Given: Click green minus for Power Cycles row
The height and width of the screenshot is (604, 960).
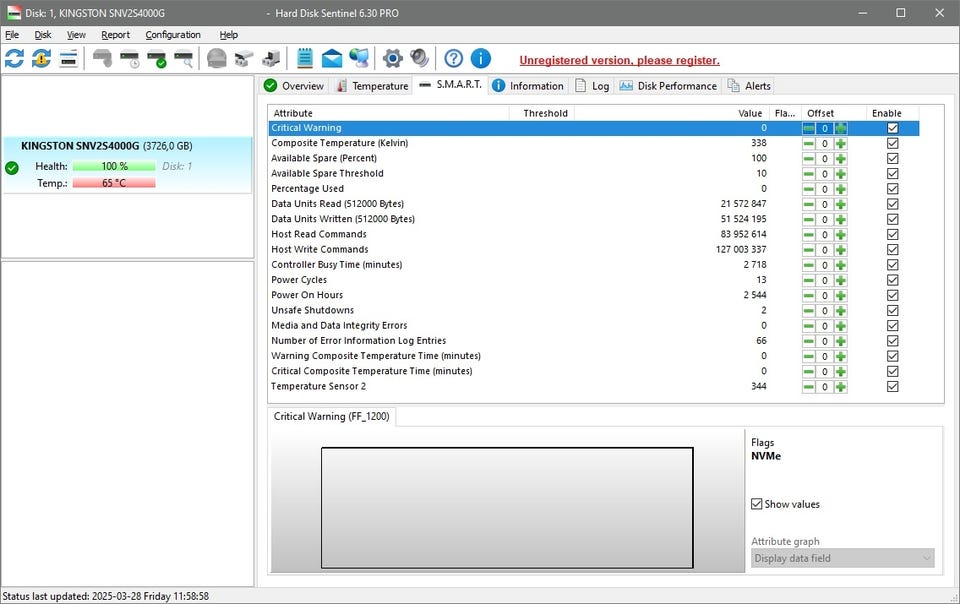Looking at the screenshot, I should tap(809, 280).
